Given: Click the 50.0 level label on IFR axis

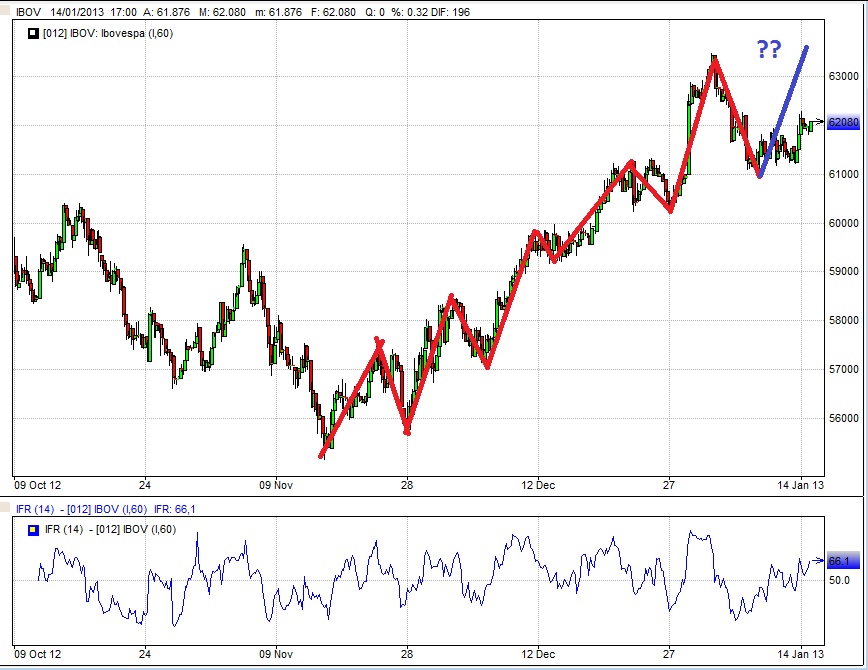Looking at the screenshot, I should 838,580.
